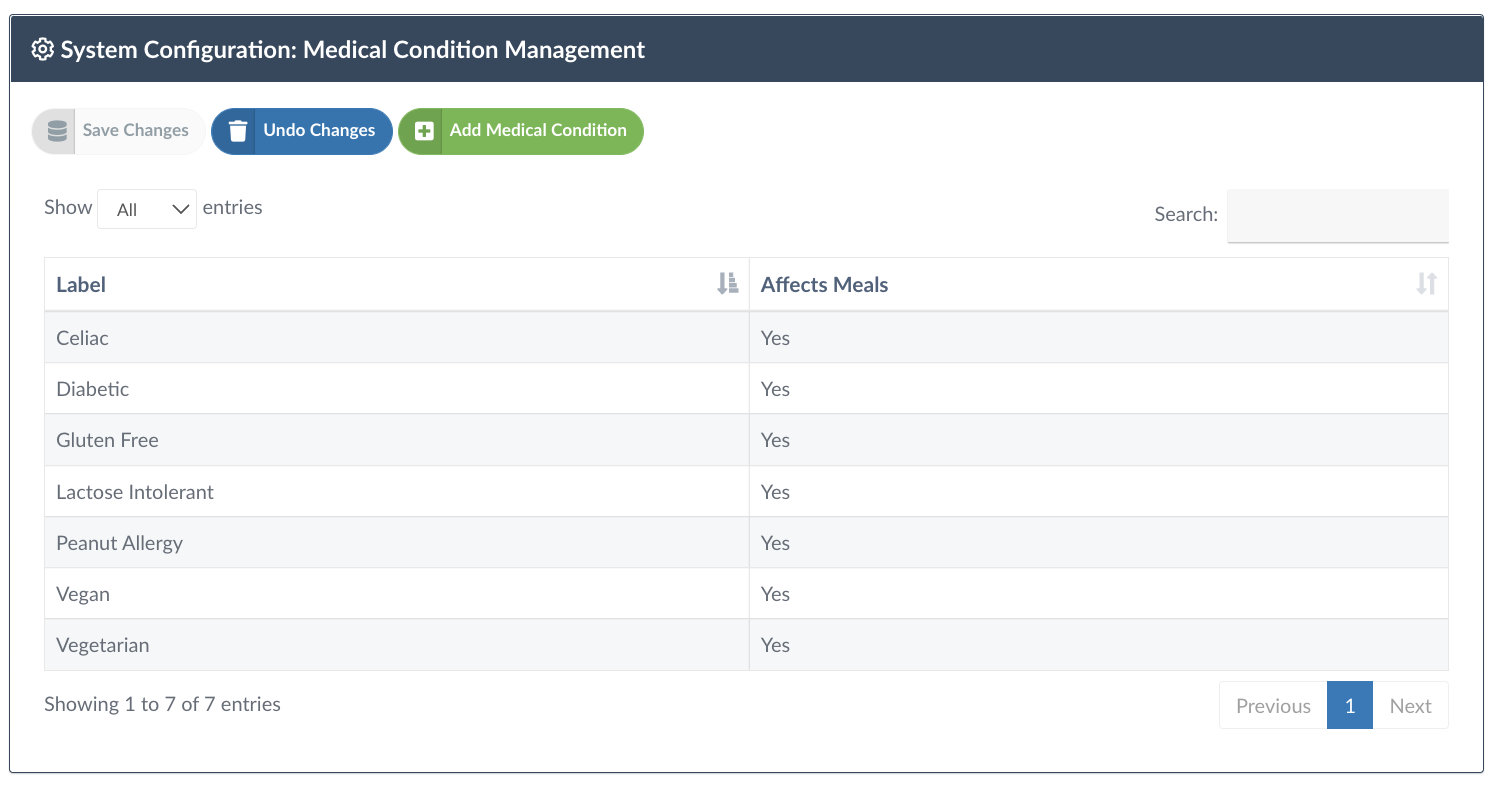Go to the Next page
Image resolution: width=1496 pixels, height=788 pixels.
pyautogui.click(x=1410, y=706)
